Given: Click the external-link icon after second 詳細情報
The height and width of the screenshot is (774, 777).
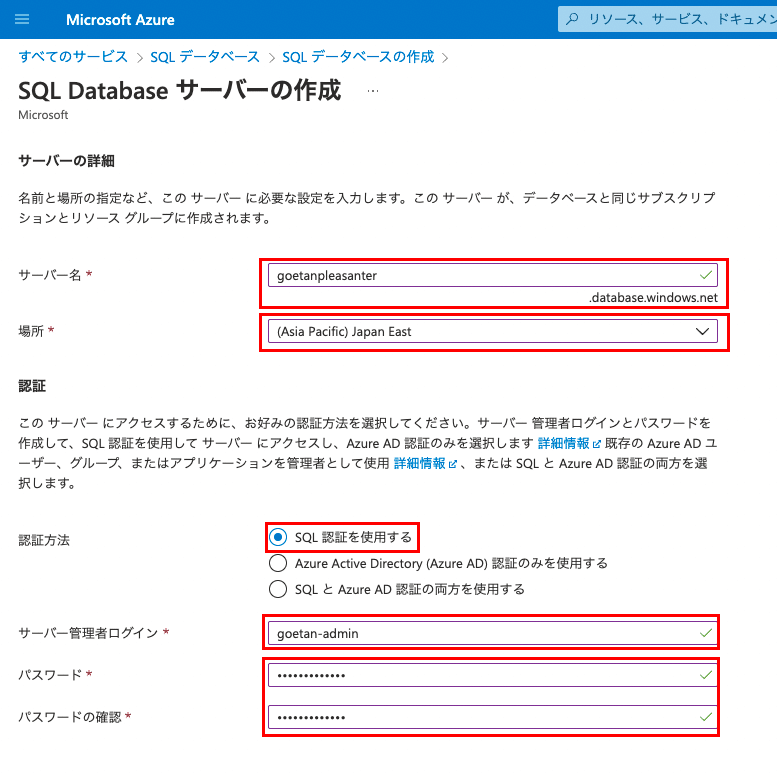Looking at the screenshot, I should tap(452, 464).
